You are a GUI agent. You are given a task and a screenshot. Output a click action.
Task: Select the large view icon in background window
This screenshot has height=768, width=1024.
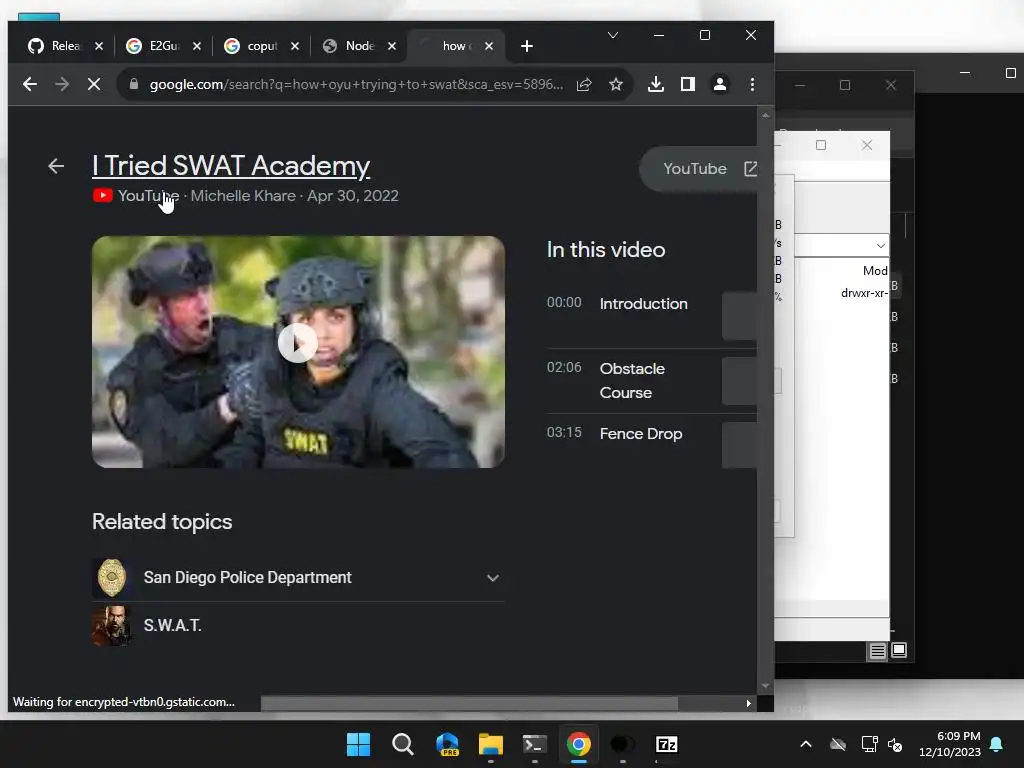pyautogui.click(x=899, y=650)
